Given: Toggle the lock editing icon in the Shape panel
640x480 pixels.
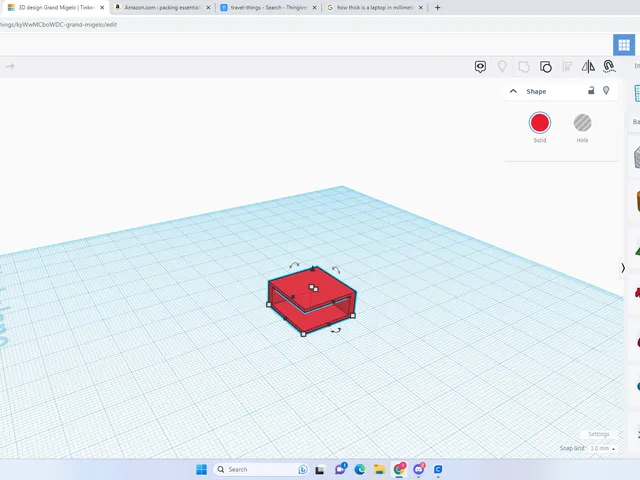Looking at the screenshot, I should (591, 91).
